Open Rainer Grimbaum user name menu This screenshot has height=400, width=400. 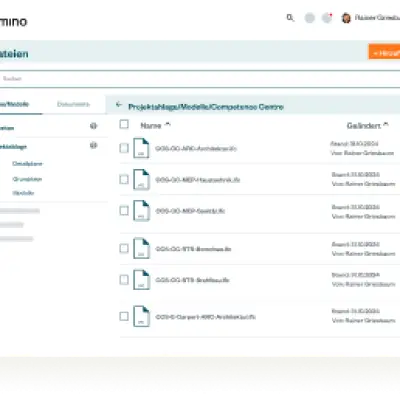pyautogui.click(x=377, y=18)
